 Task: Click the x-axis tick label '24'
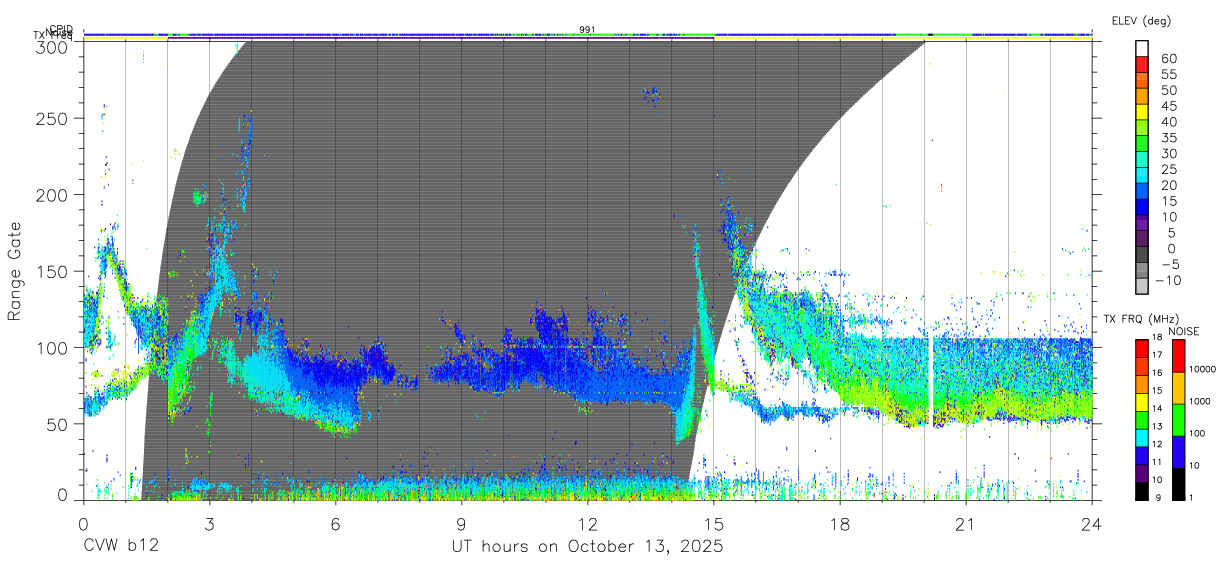click(x=1091, y=524)
